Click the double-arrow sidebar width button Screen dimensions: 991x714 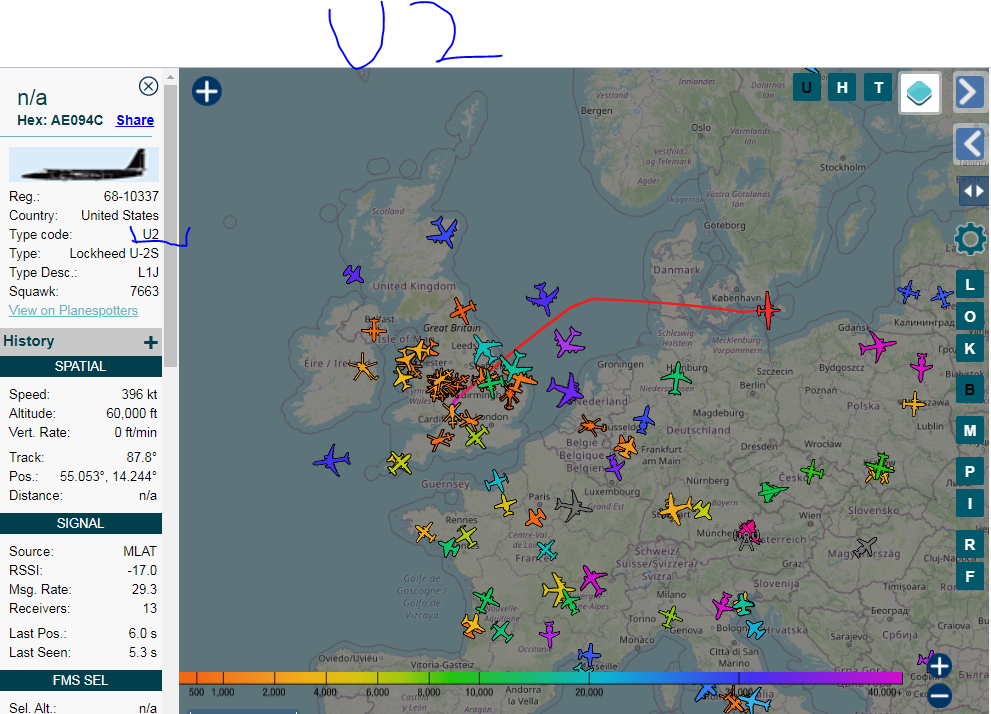pyautogui.click(x=973, y=191)
